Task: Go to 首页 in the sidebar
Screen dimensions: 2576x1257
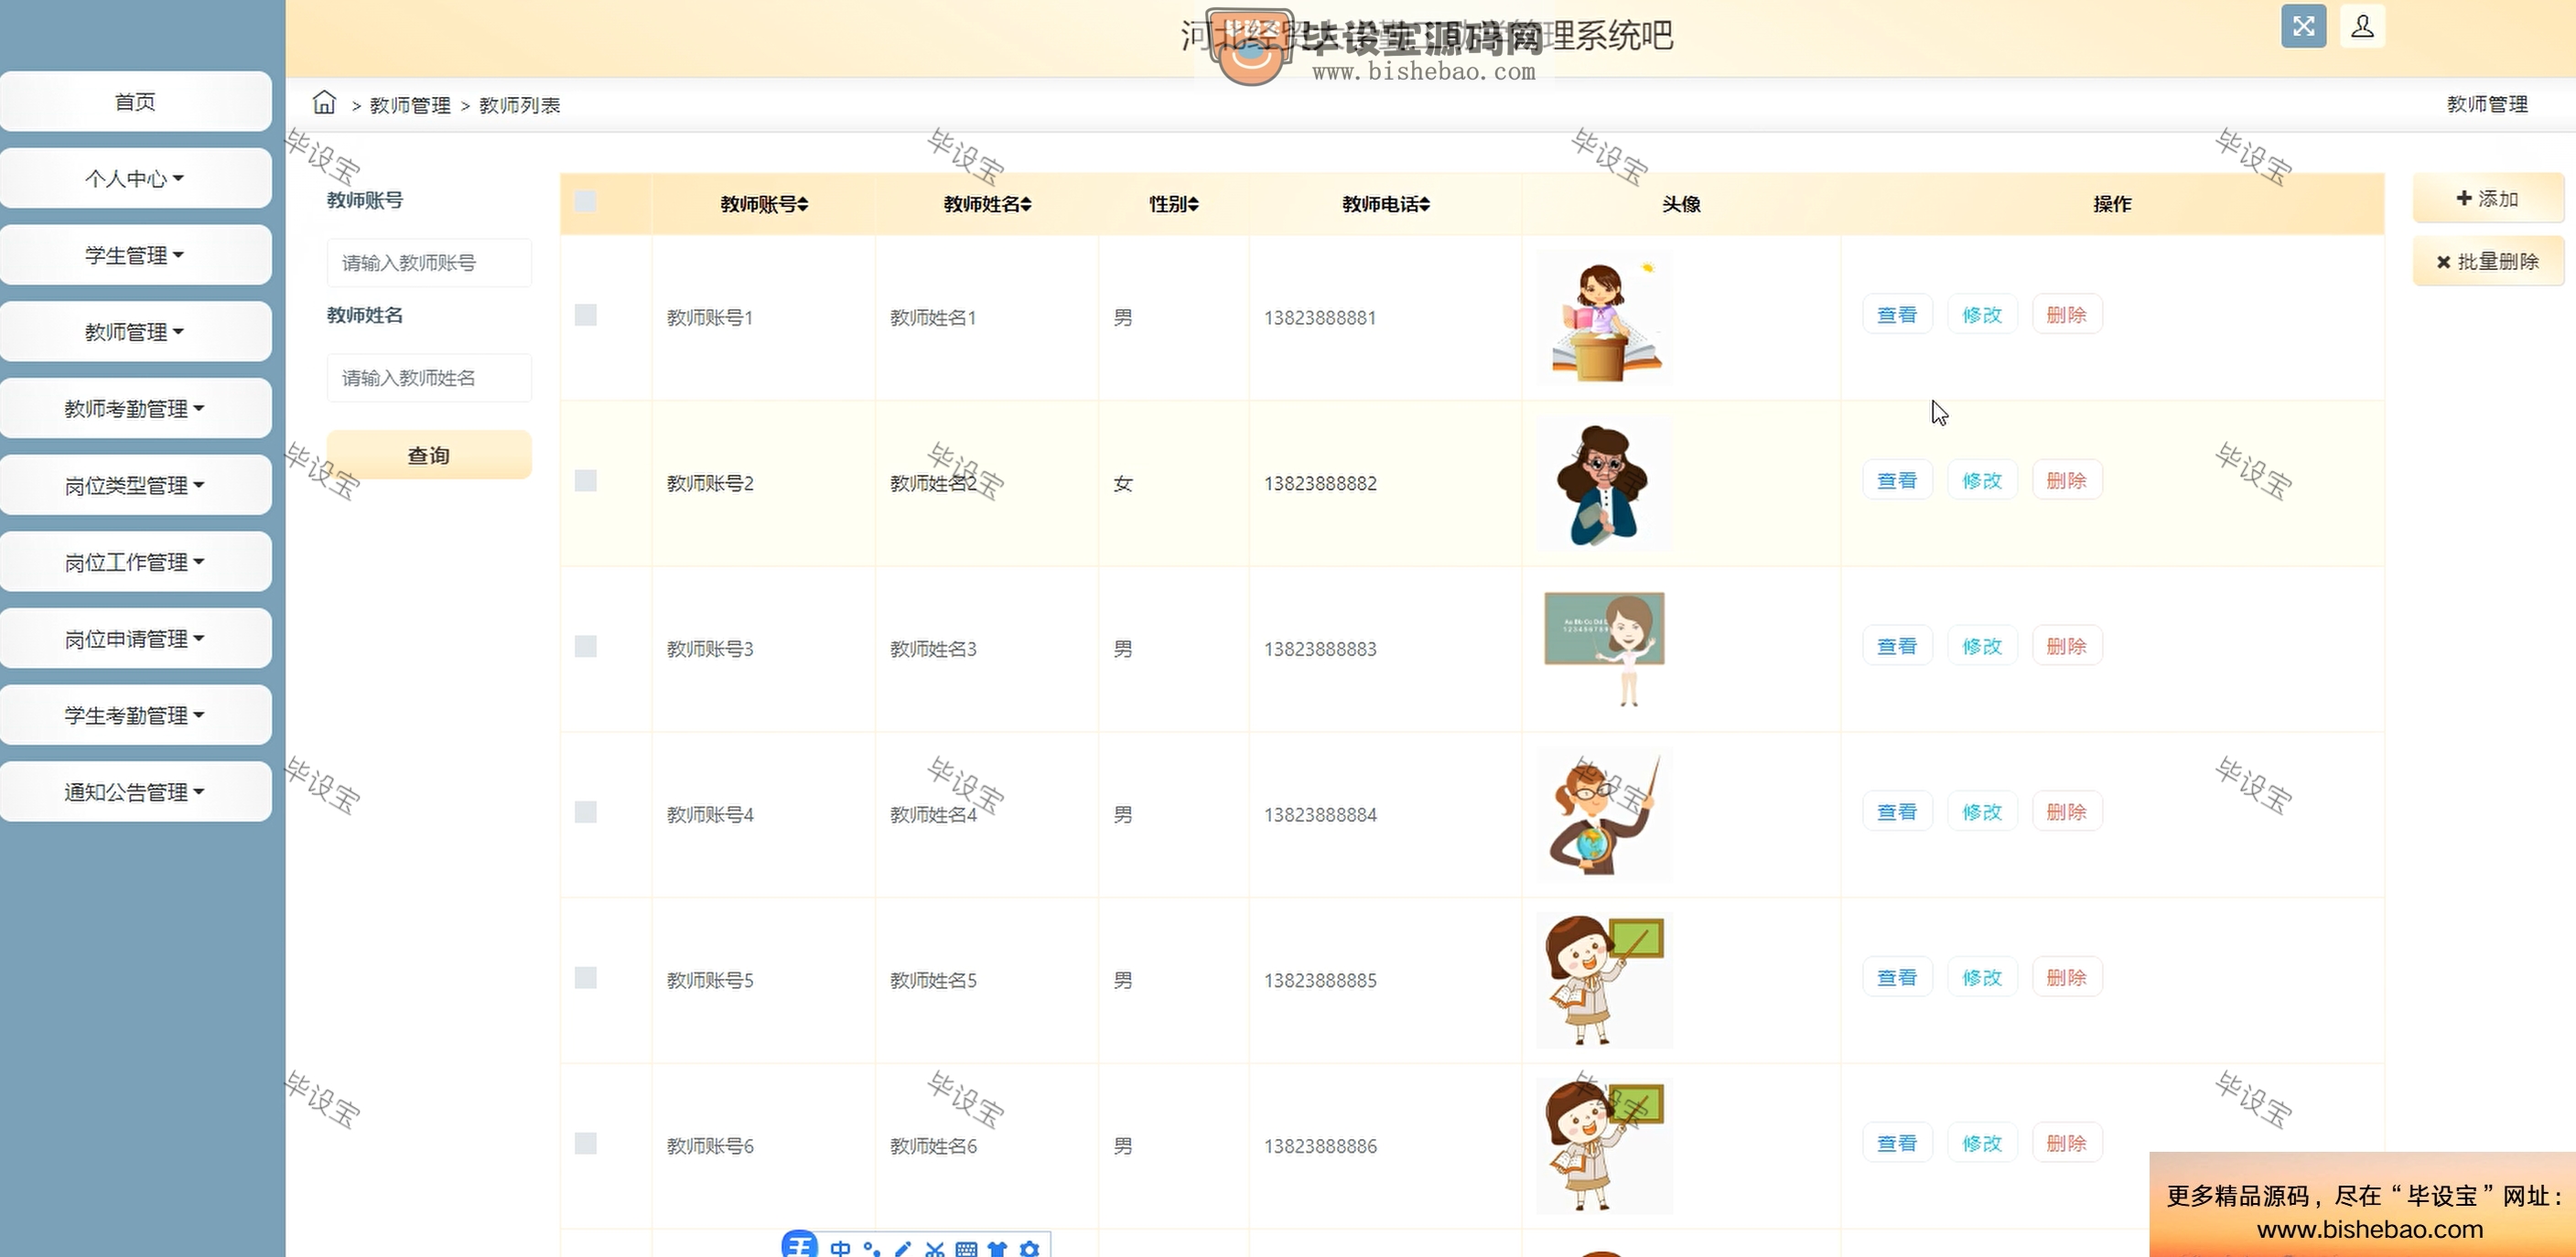Action: pyautogui.click(x=135, y=101)
